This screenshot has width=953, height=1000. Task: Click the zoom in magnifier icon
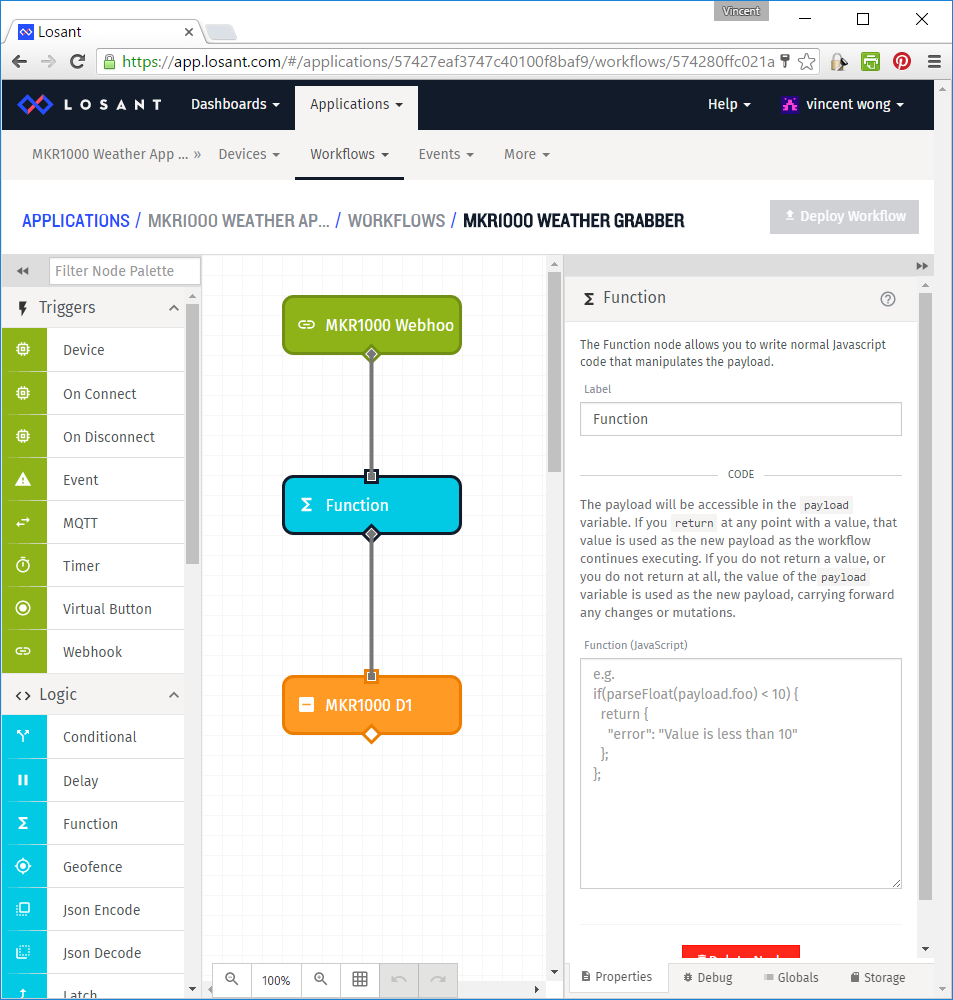(x=320, y=980)
